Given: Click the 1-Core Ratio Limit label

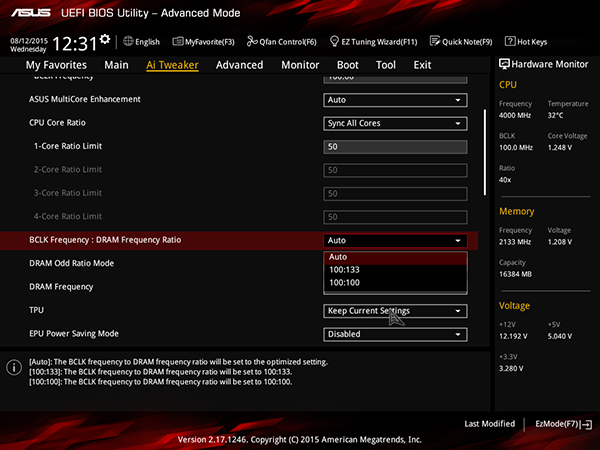Looking at the screenshot, I should [68, 146].
